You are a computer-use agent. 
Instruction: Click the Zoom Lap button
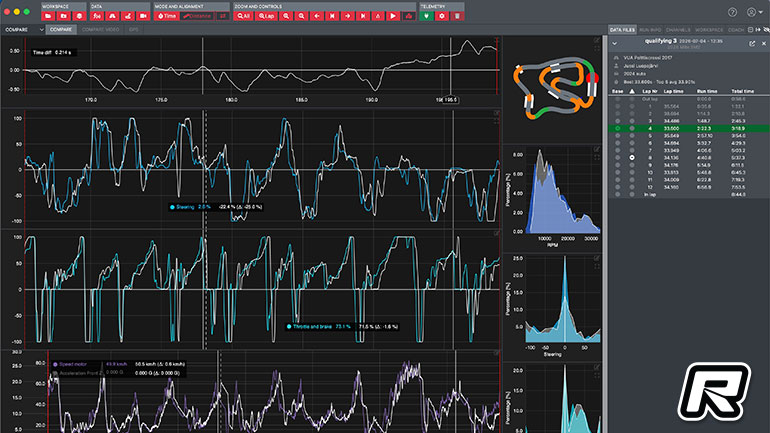pyautogui.click(x=266, y=16)
